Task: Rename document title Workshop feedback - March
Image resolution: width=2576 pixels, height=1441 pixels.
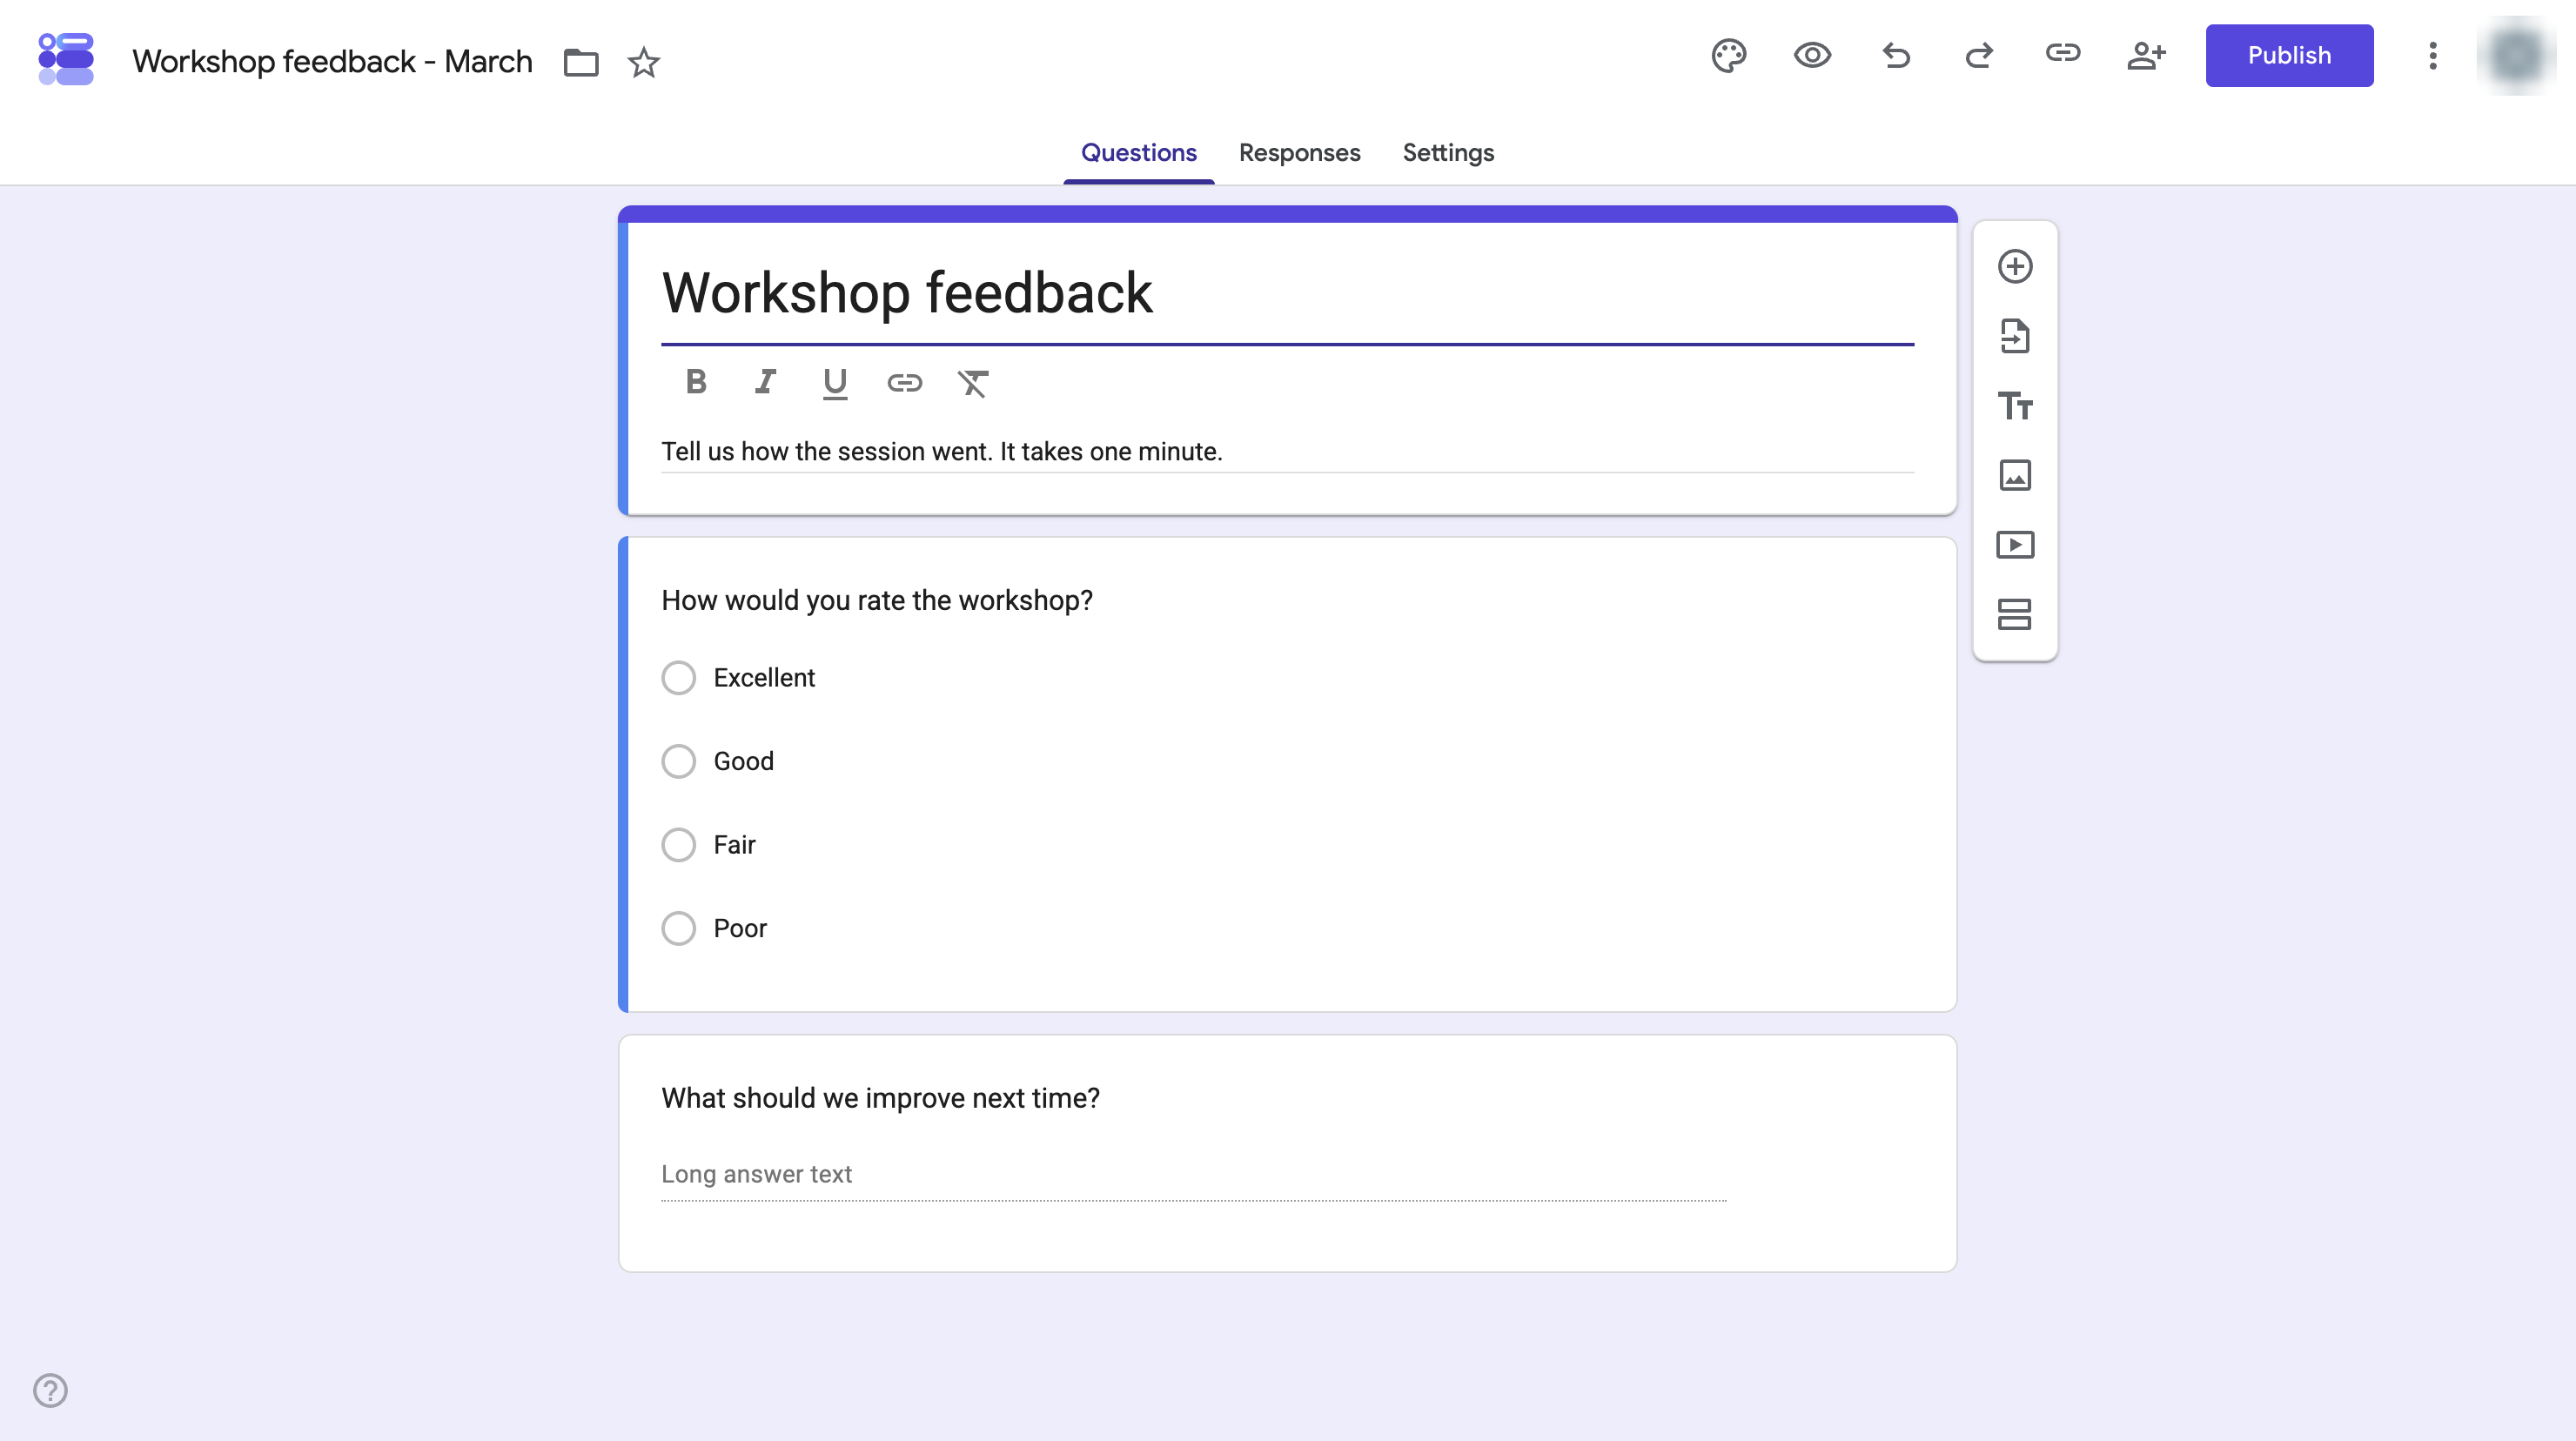Action: pos(333,62)
